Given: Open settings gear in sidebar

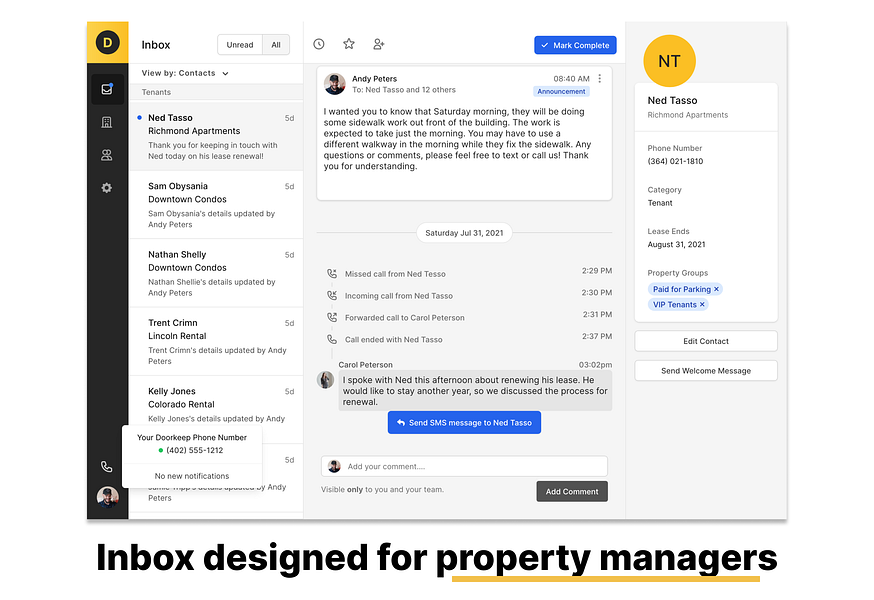Looking at the screenshot, I should click(x=106, y=188).
